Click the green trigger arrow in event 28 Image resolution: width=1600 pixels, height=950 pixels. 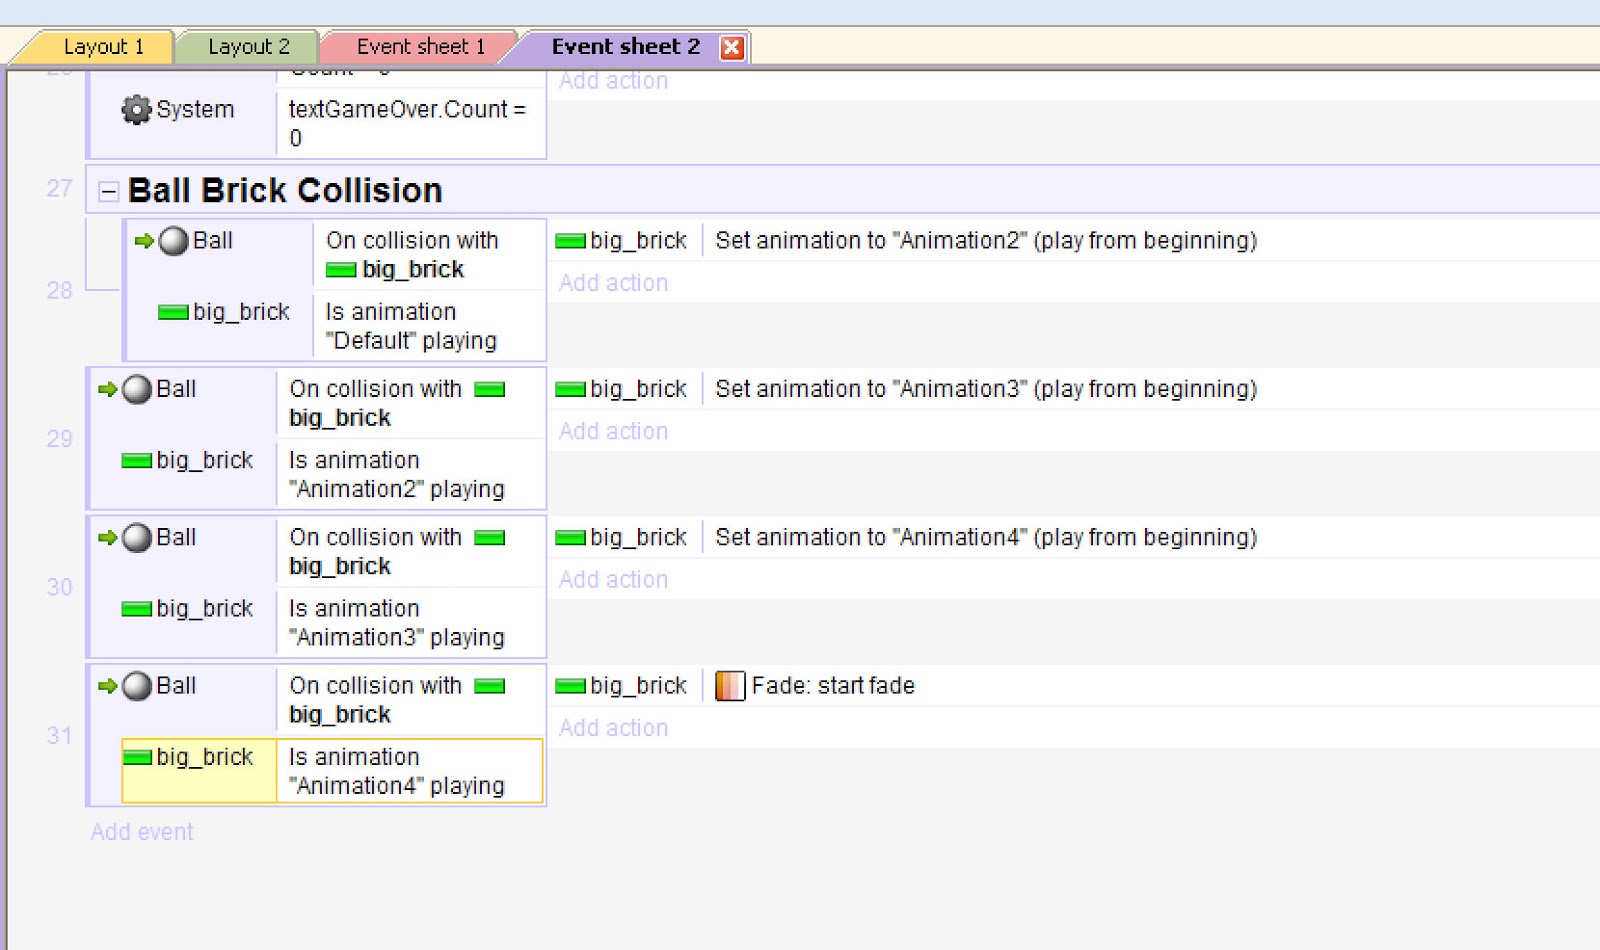click(144, 241)
